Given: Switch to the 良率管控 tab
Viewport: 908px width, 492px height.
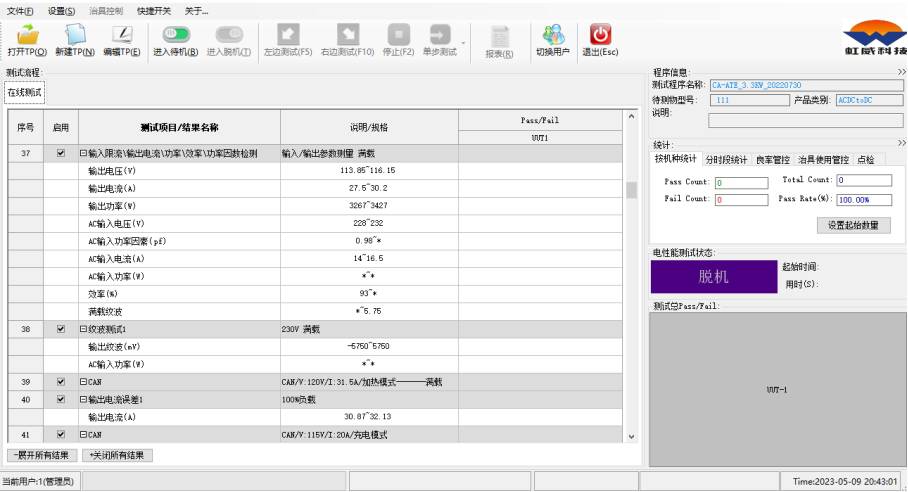Looking at the screenshot, I should coord(773,159).
